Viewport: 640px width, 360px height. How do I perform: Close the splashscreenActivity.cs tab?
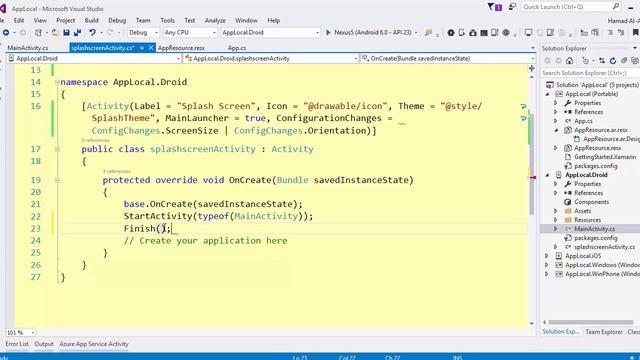[151, 48]
